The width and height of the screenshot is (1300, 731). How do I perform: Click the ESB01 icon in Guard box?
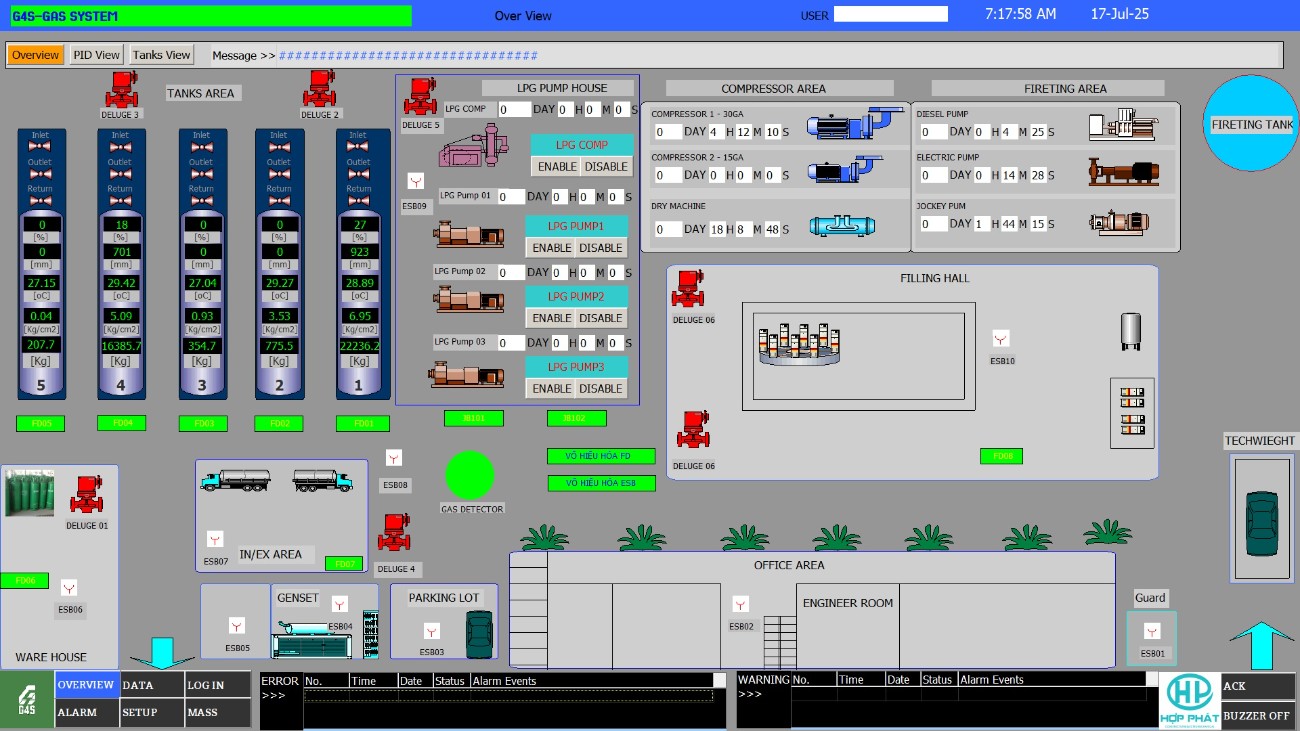(1152, 632)
